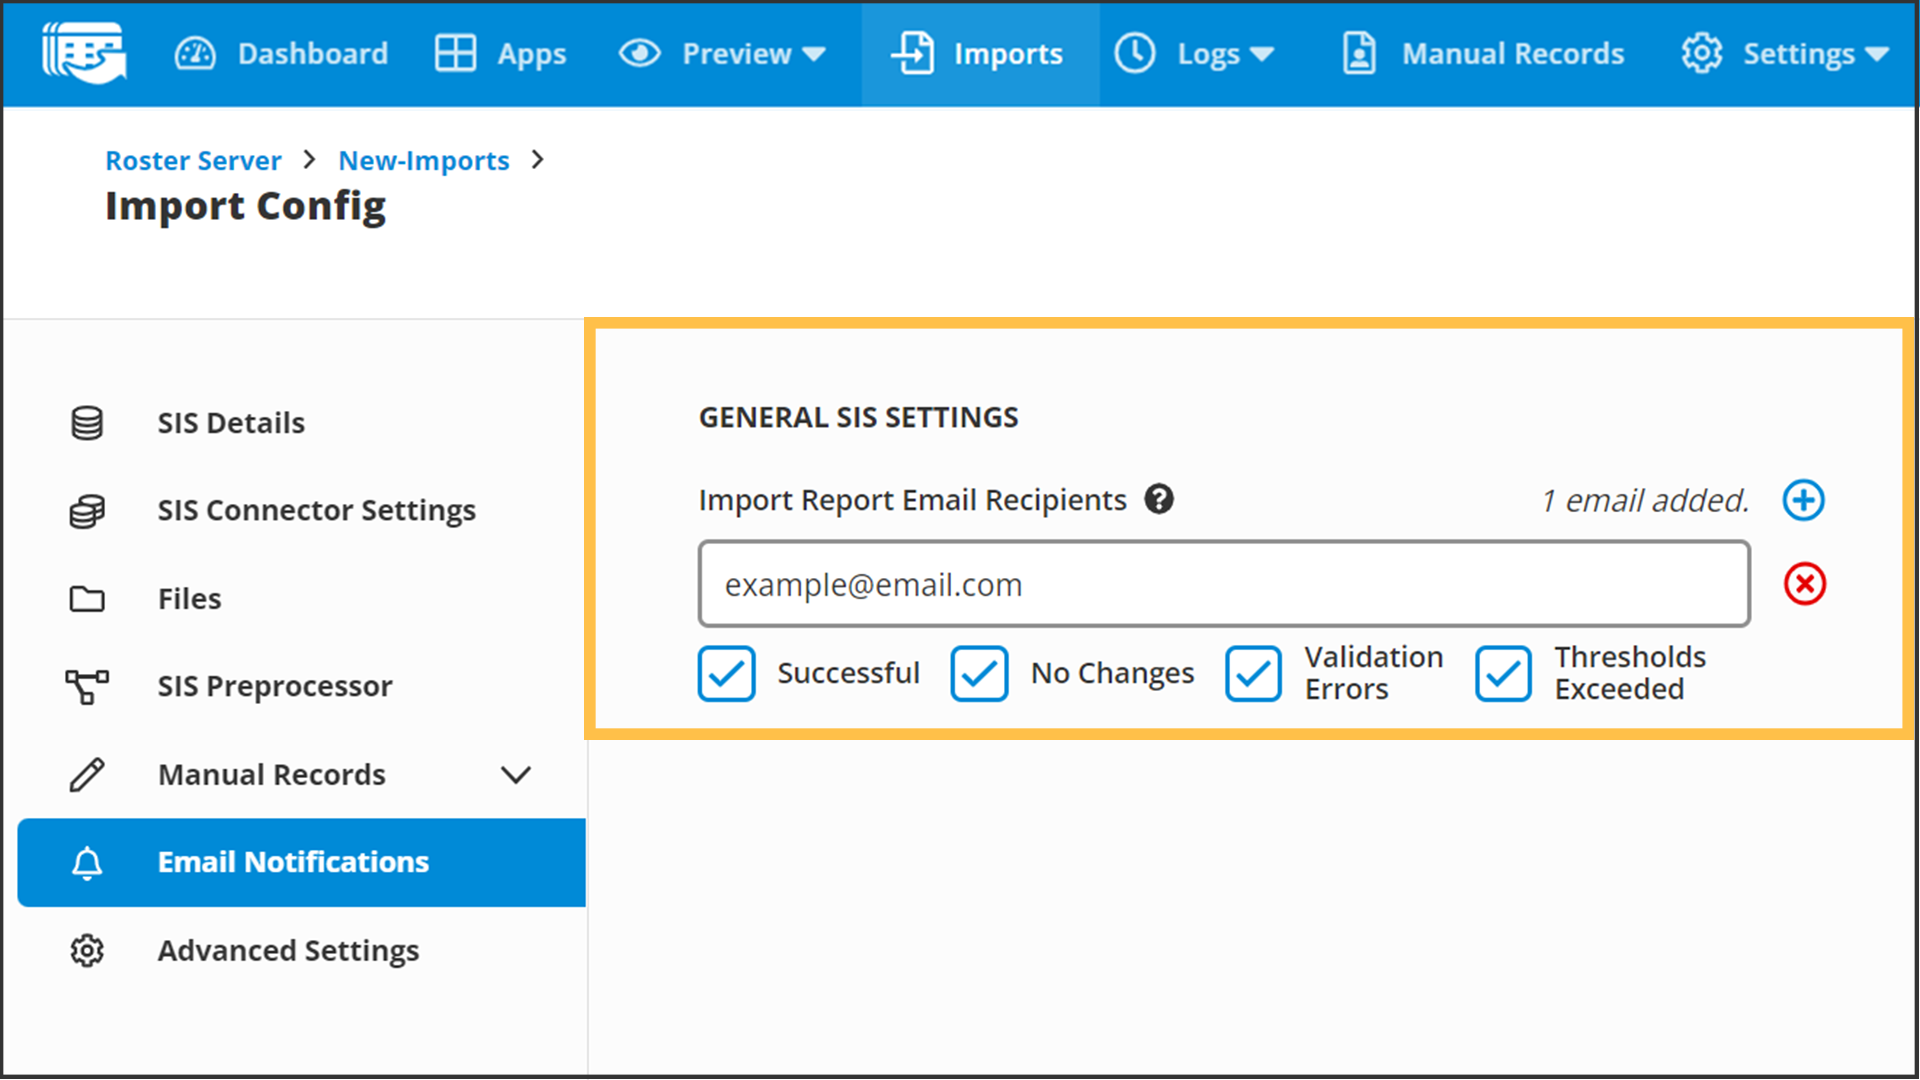Open the Preview dropdown menu
1920x1080 pixels.
[723, 54]
